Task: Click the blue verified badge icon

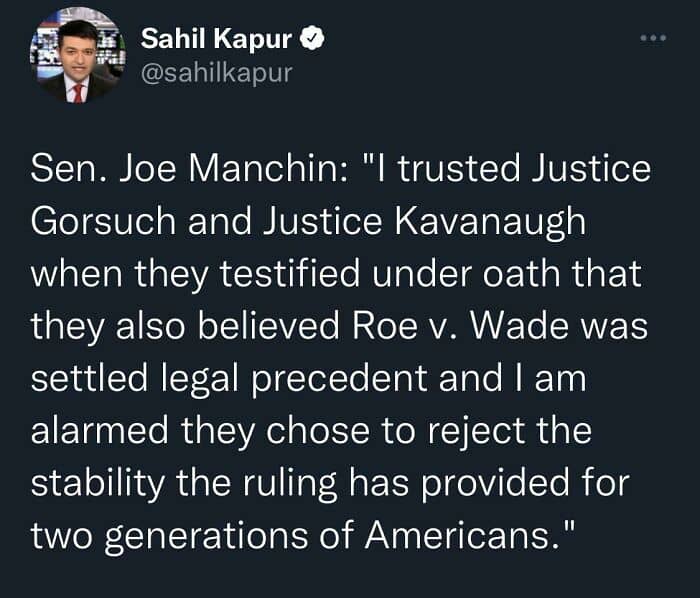Action: click(311, 40)
